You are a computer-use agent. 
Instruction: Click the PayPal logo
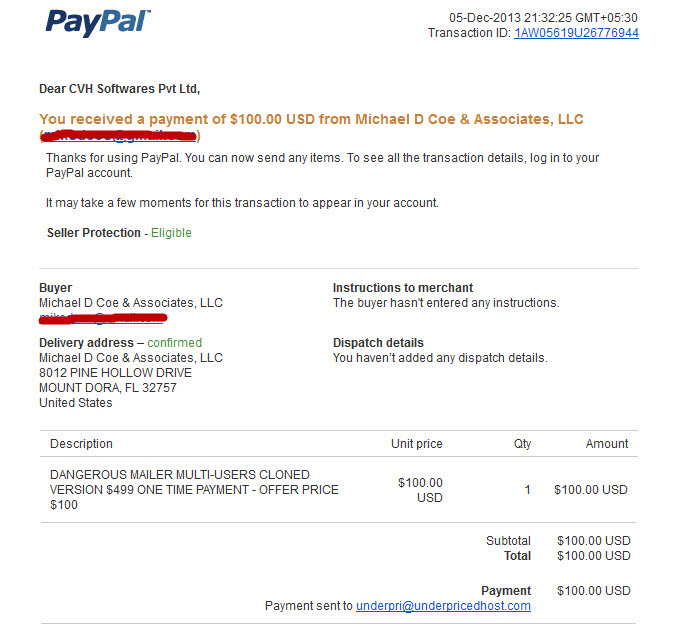[98, 22]
